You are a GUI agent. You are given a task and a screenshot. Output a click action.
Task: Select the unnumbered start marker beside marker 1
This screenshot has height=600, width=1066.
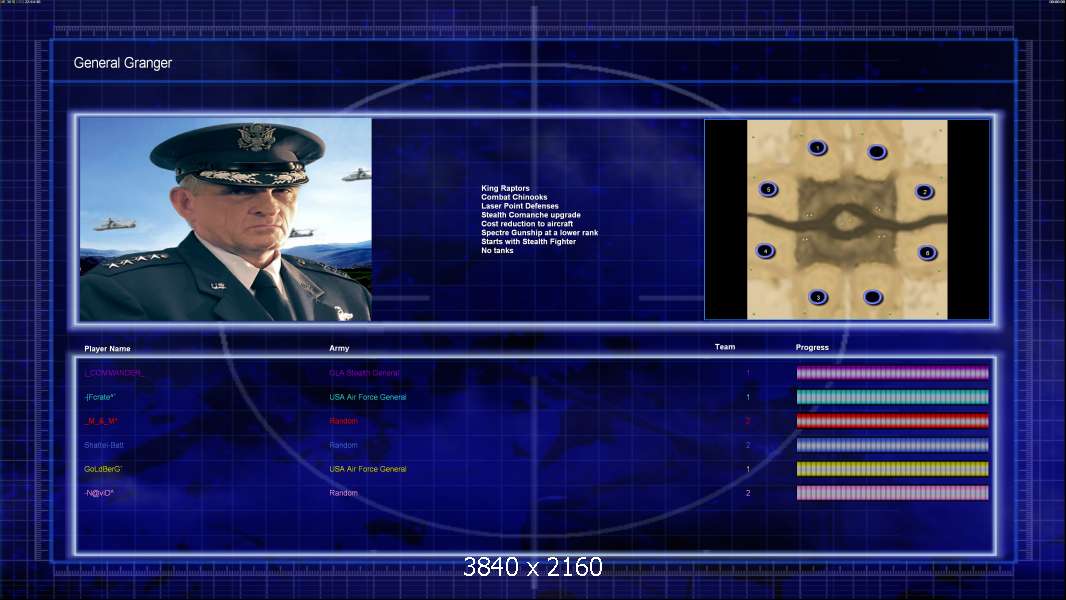coord(877,152)
